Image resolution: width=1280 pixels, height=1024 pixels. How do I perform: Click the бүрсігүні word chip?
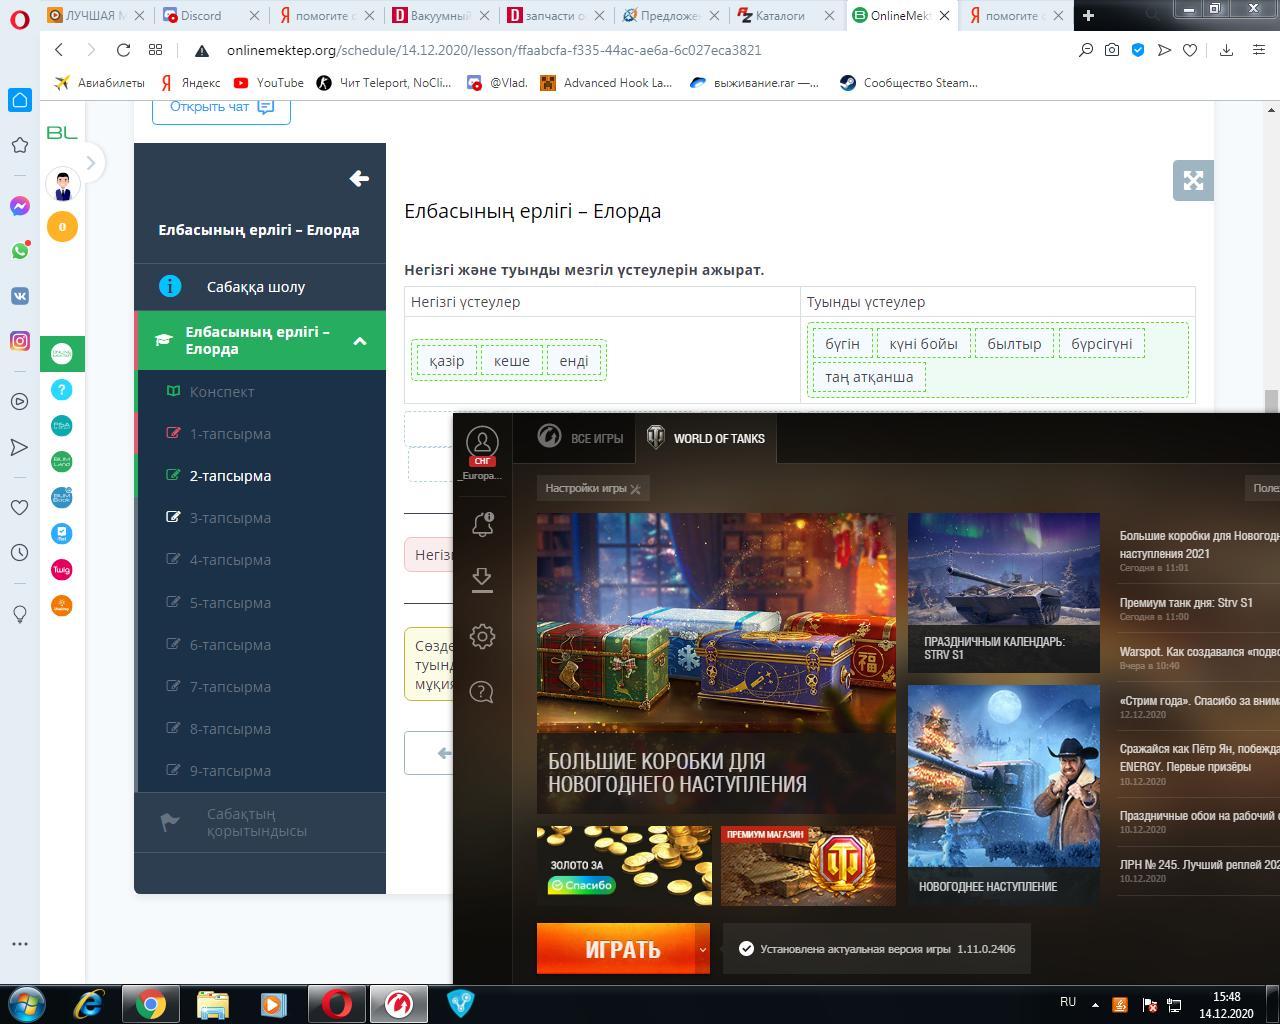(x=1101, y=344)
